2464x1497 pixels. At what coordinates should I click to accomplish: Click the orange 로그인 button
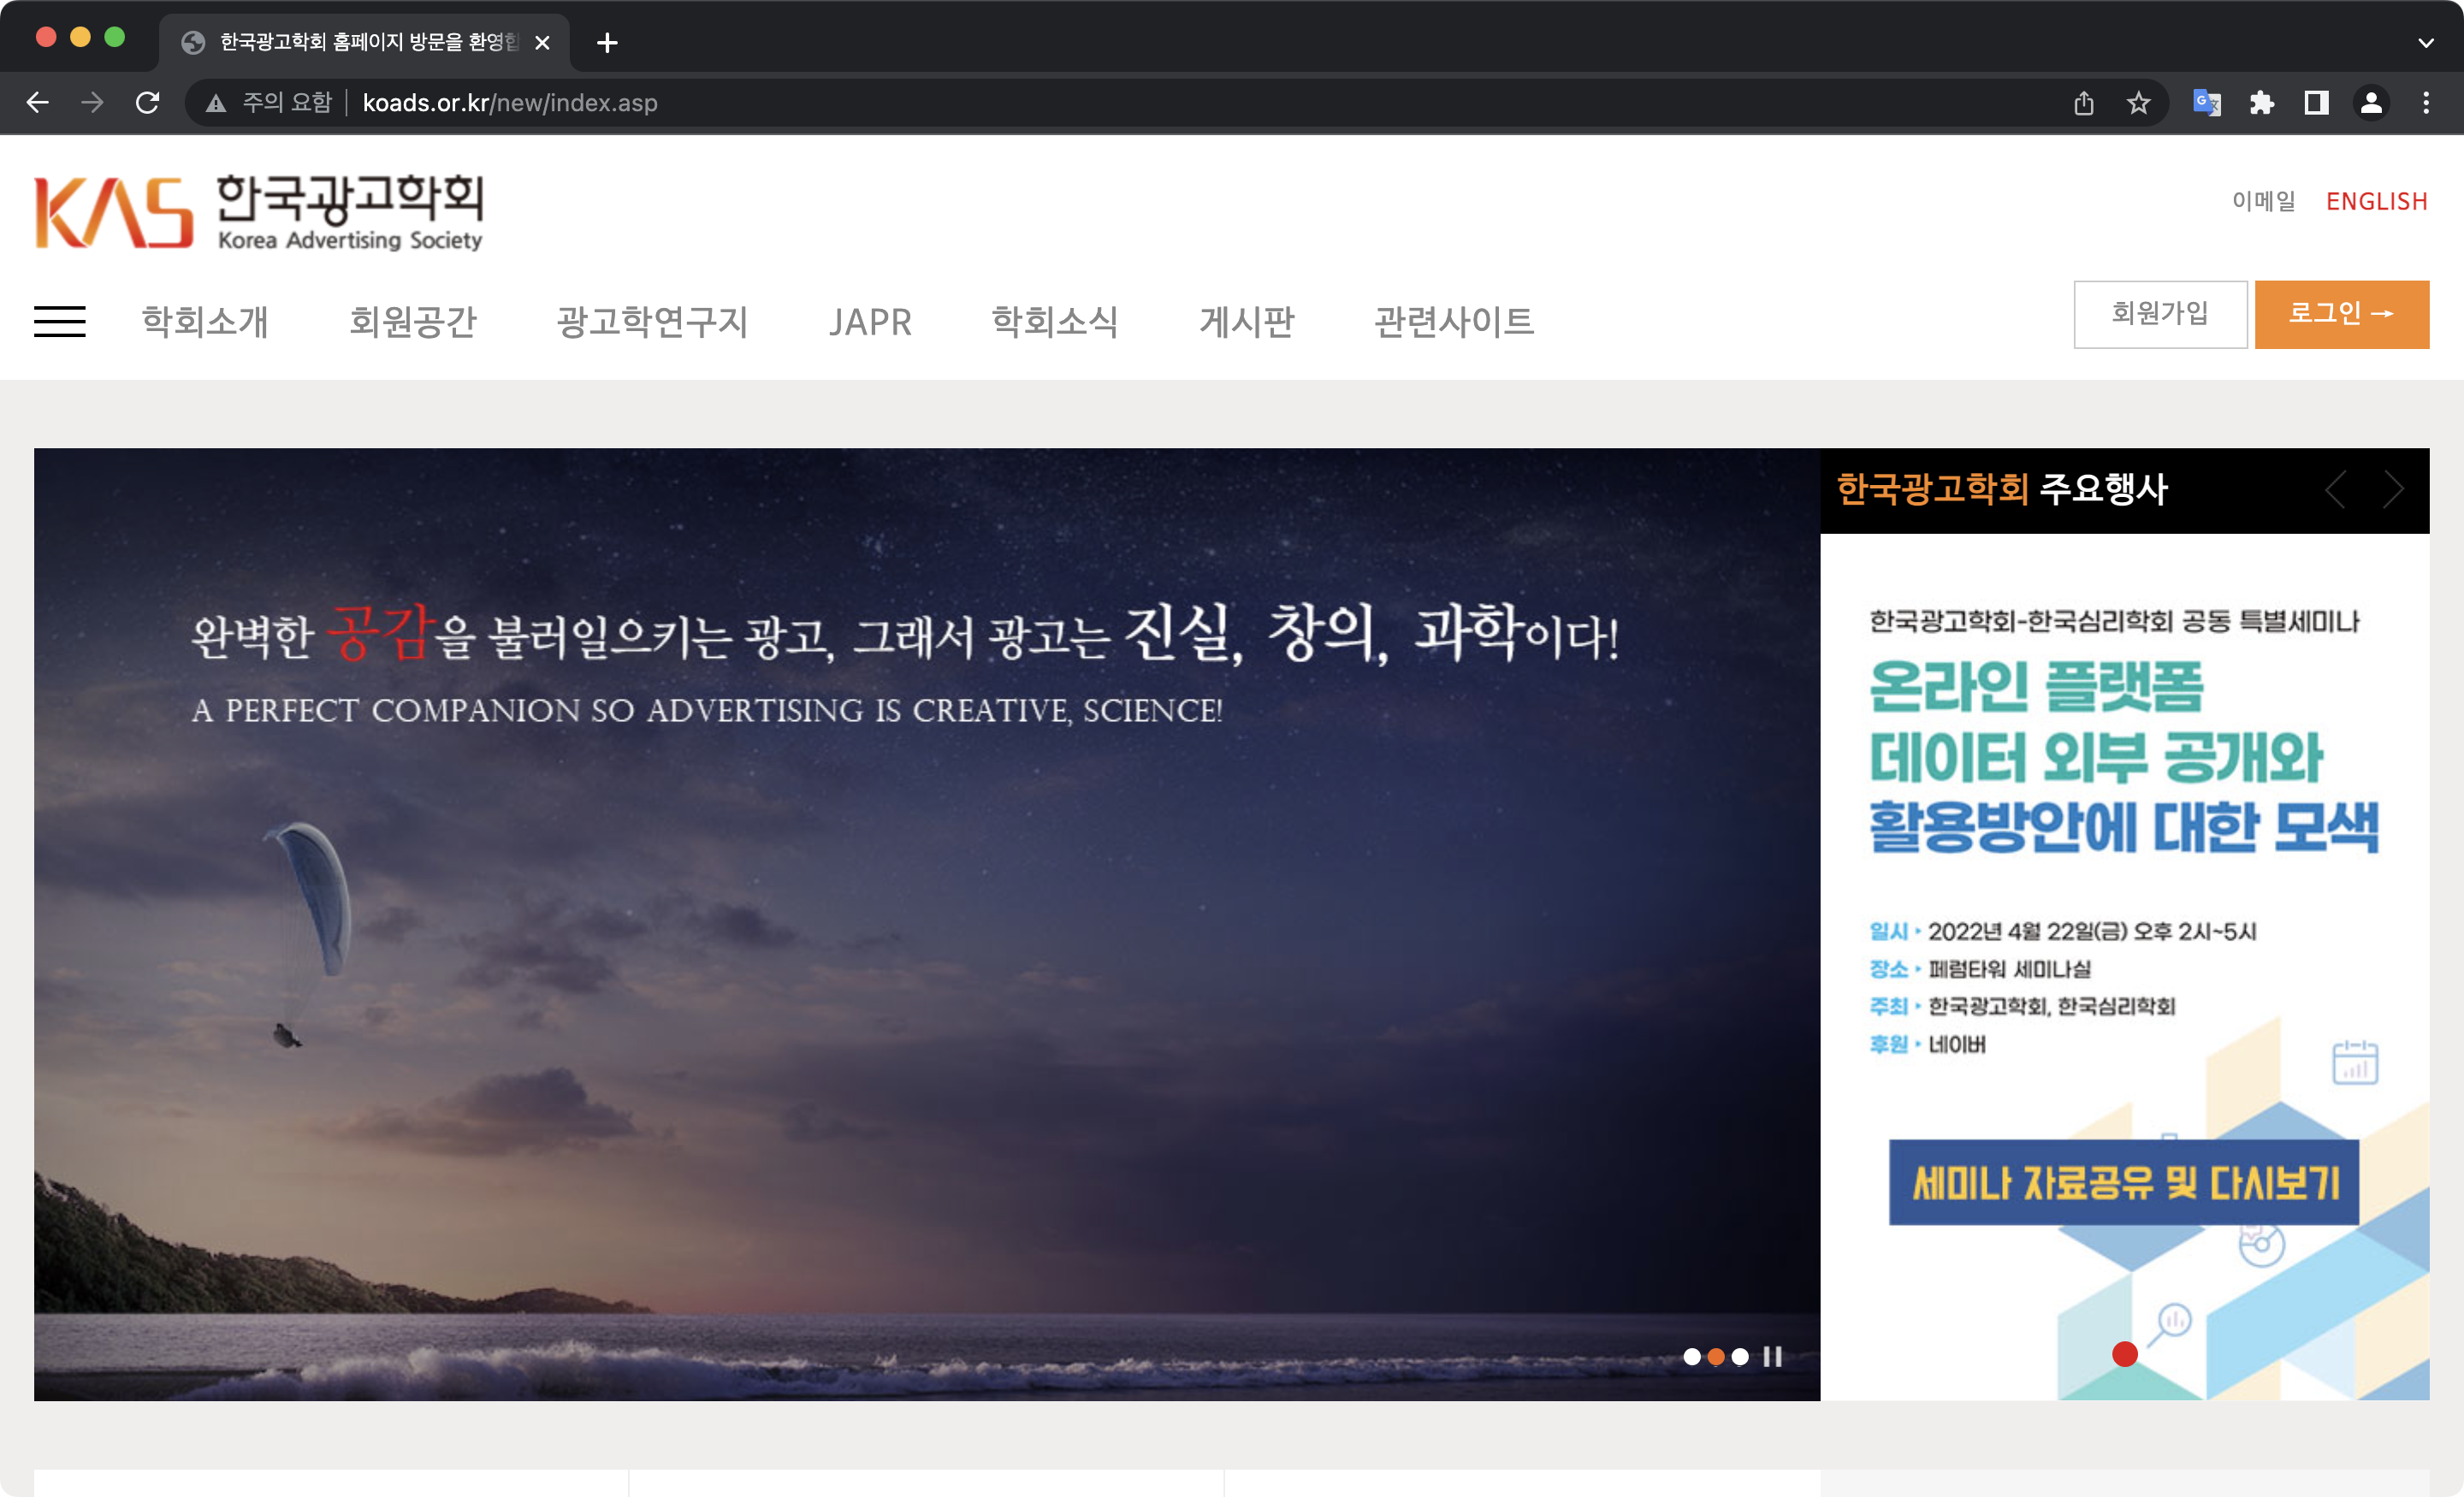coord(2342,314)
